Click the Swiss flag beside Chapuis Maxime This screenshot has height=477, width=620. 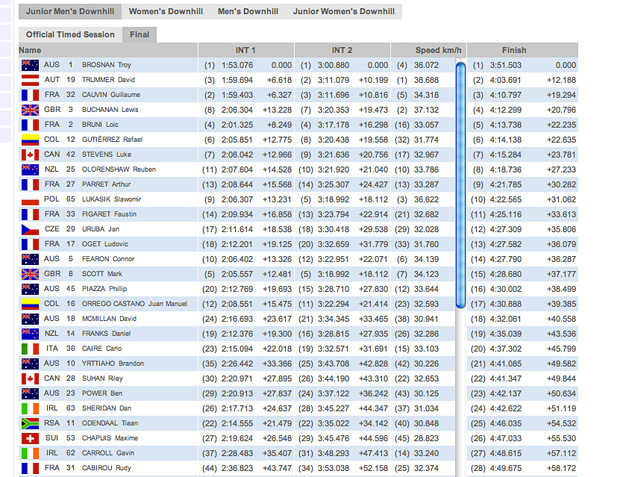tap(29, 438)
